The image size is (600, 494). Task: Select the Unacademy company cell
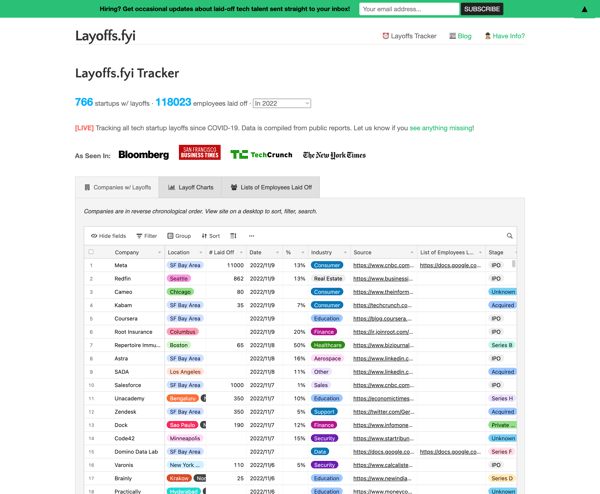click(x=129, y=398)
